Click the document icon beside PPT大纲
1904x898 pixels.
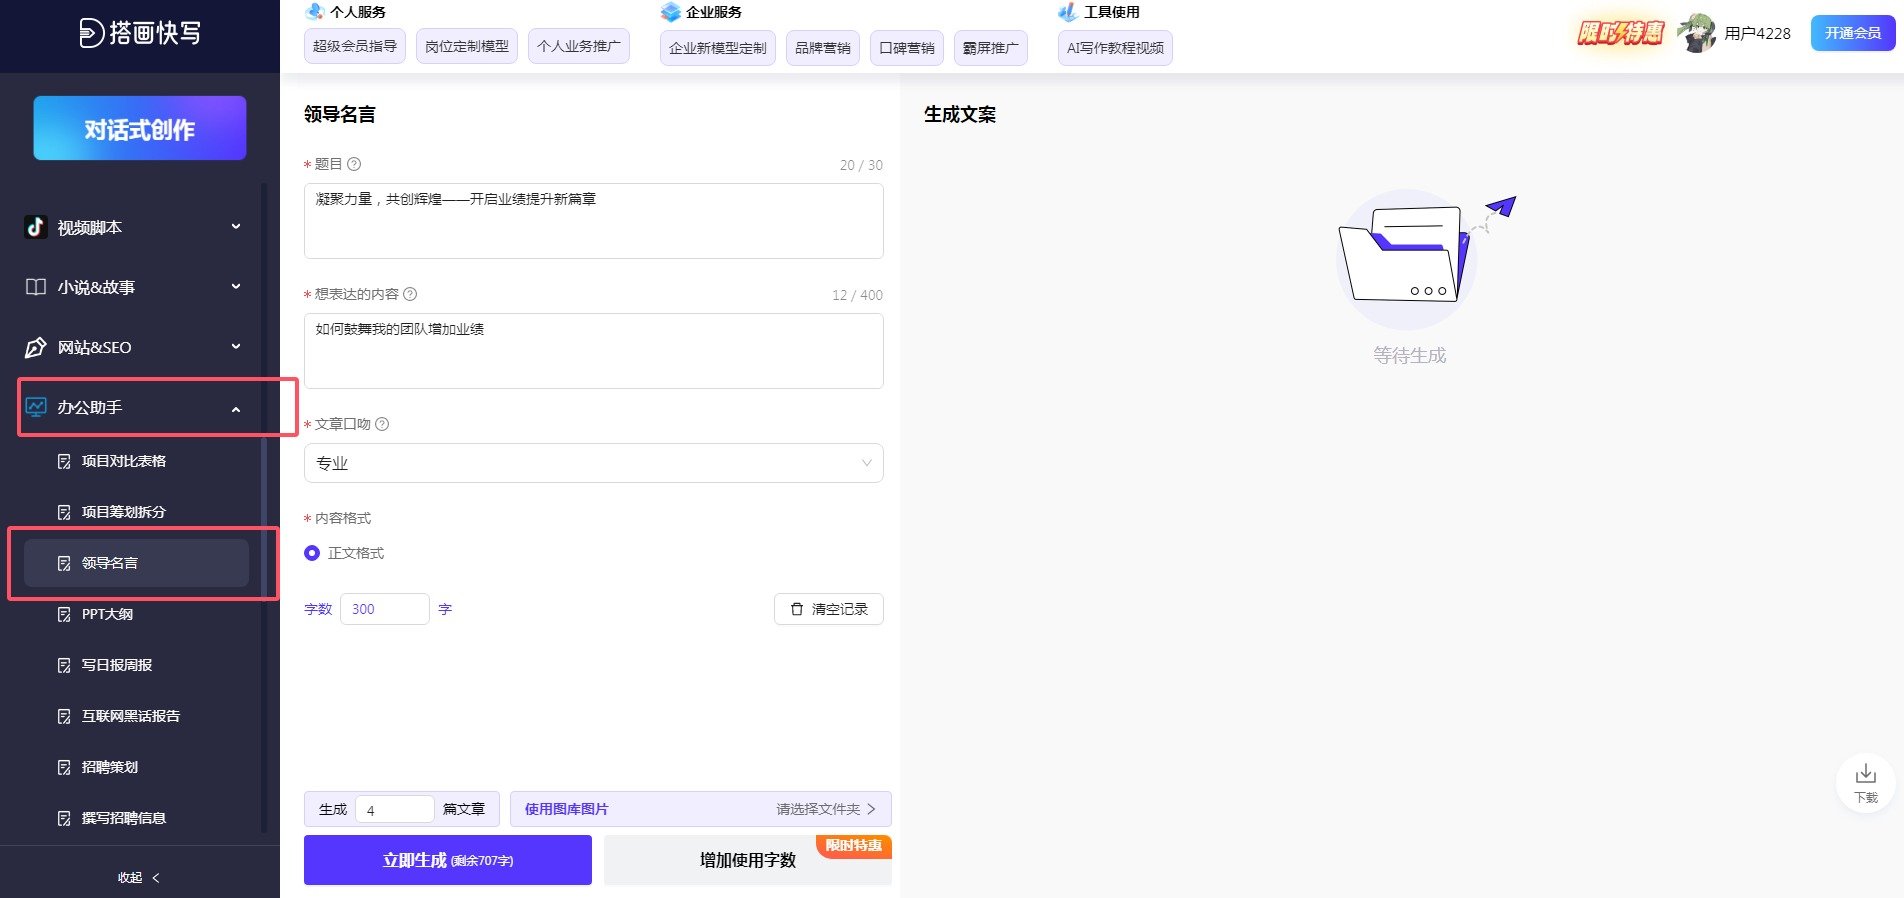(x=64, y=614)
